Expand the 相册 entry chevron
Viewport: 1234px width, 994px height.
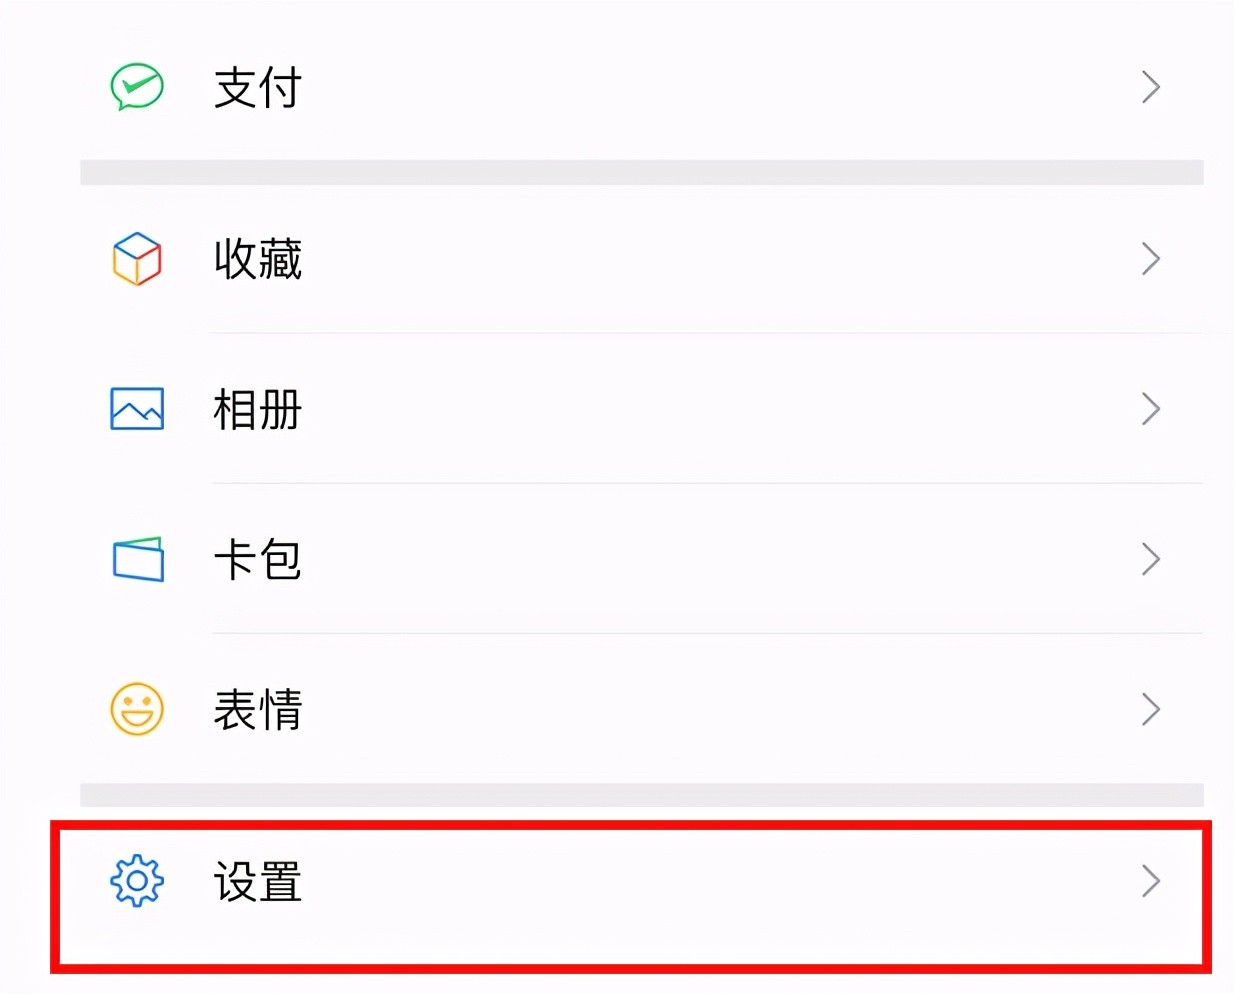pos(1151,409)
